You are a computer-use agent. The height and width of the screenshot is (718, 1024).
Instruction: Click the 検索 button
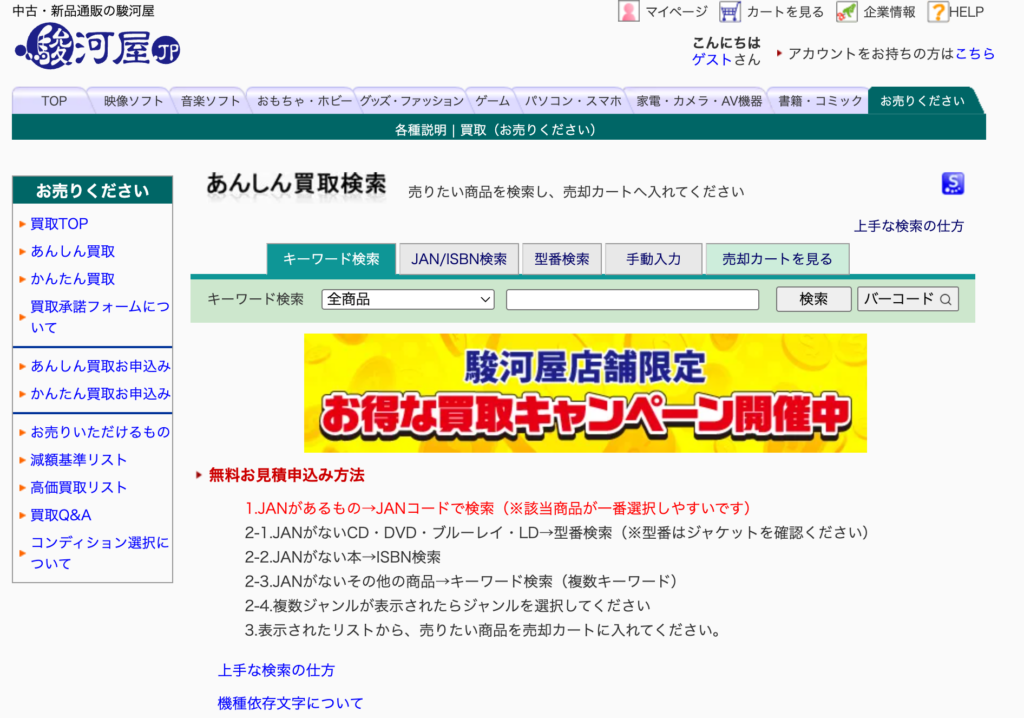[x=814, y=299]
